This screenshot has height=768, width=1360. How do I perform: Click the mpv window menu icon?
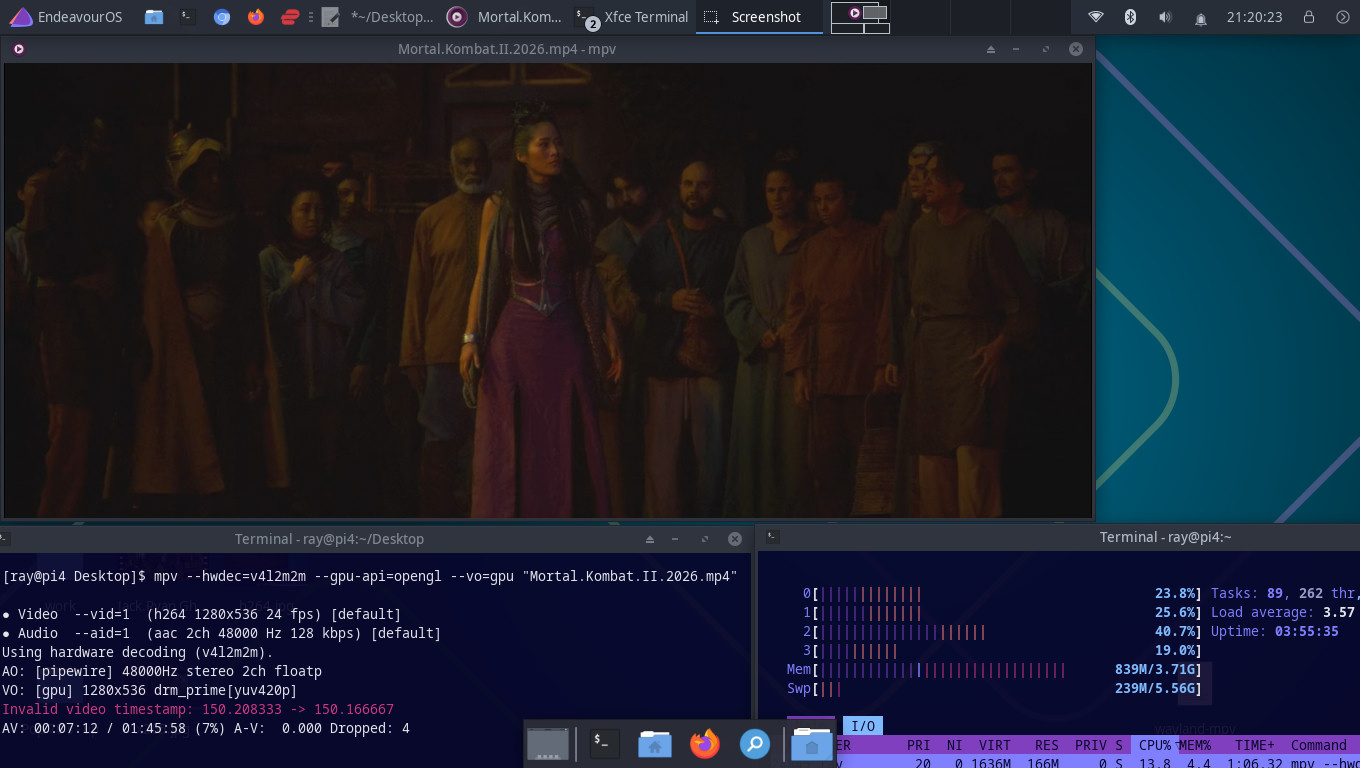tap(18, 49)
